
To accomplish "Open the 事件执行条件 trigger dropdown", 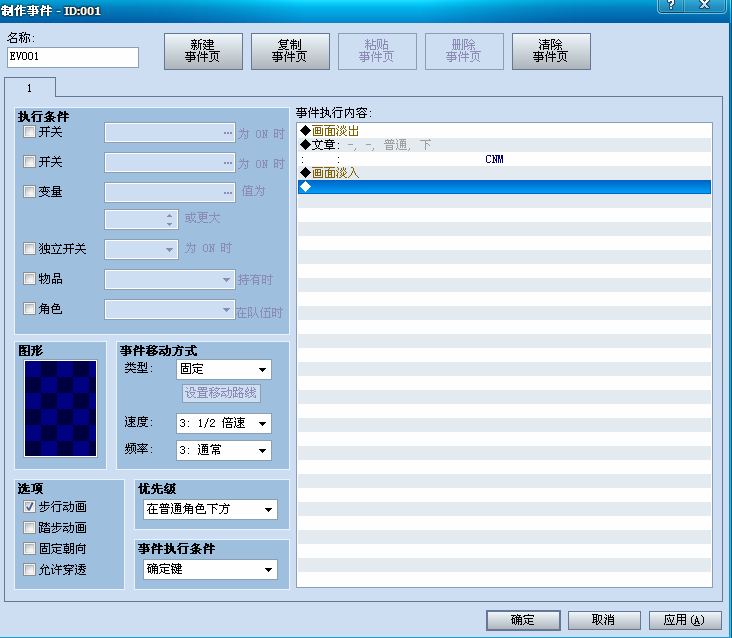I will [x=210, y=569].
